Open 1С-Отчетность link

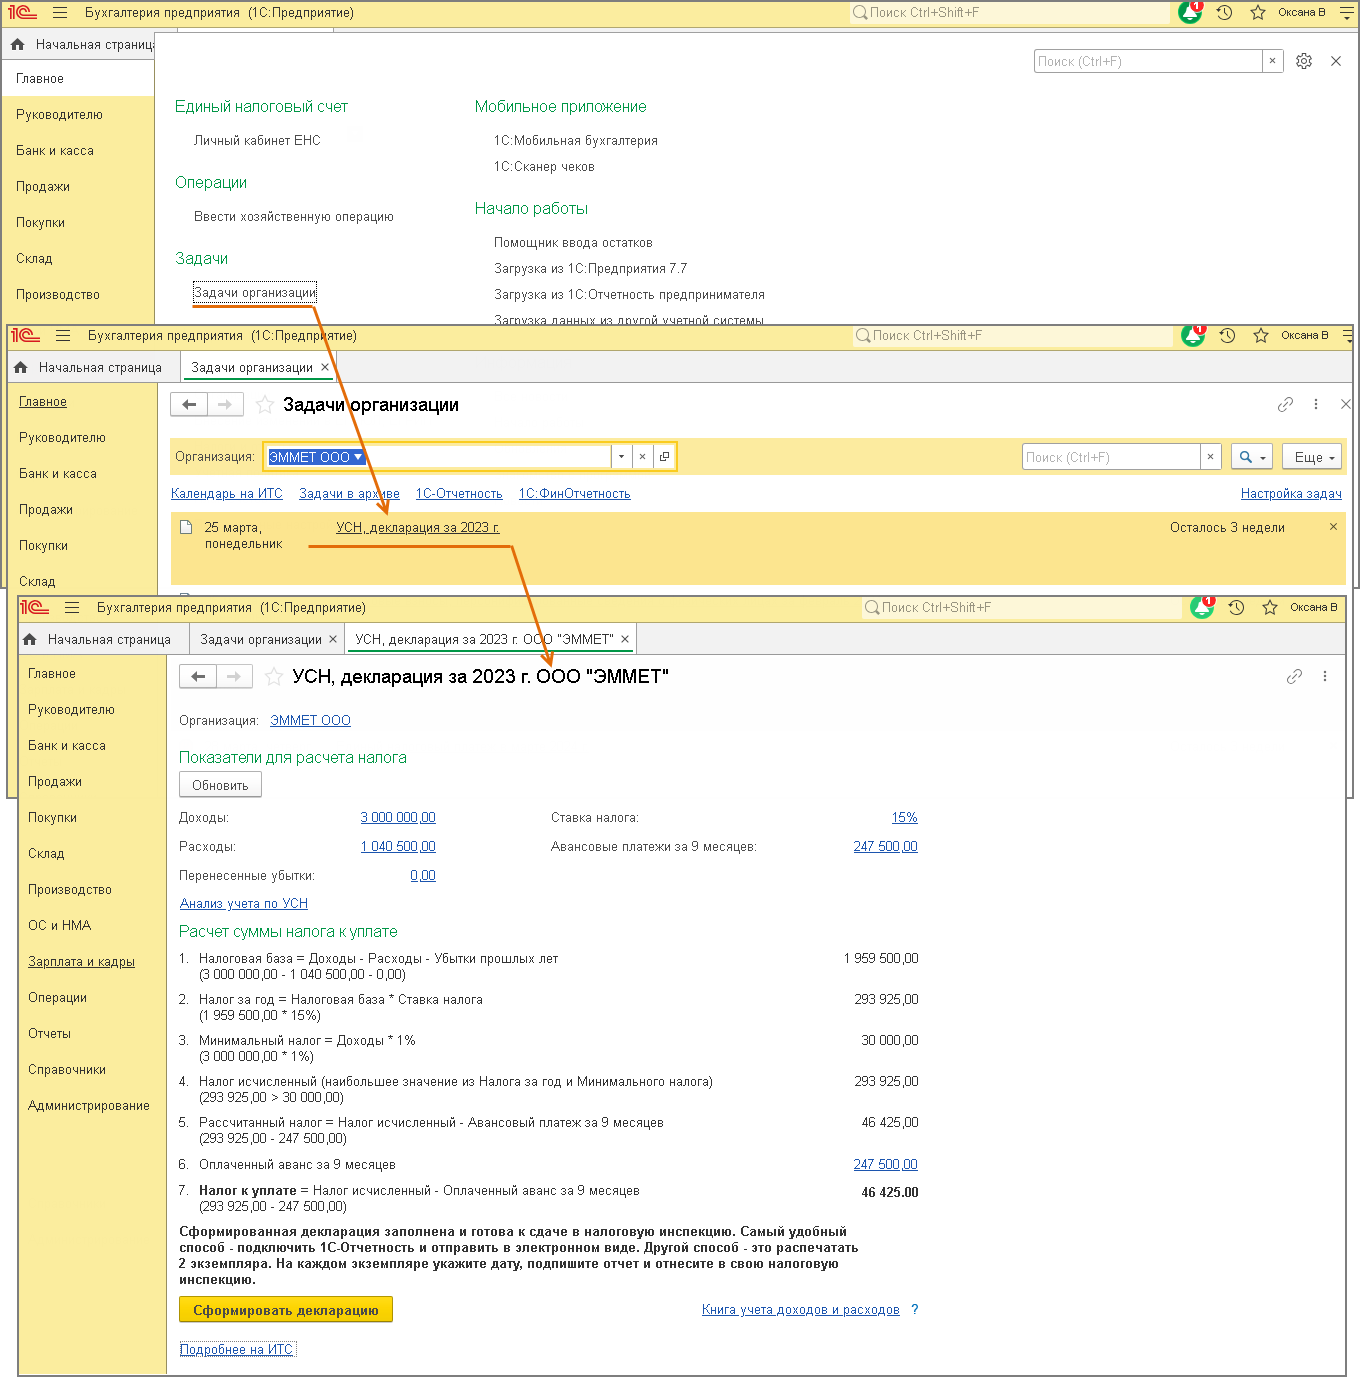(x=459, y=494)
